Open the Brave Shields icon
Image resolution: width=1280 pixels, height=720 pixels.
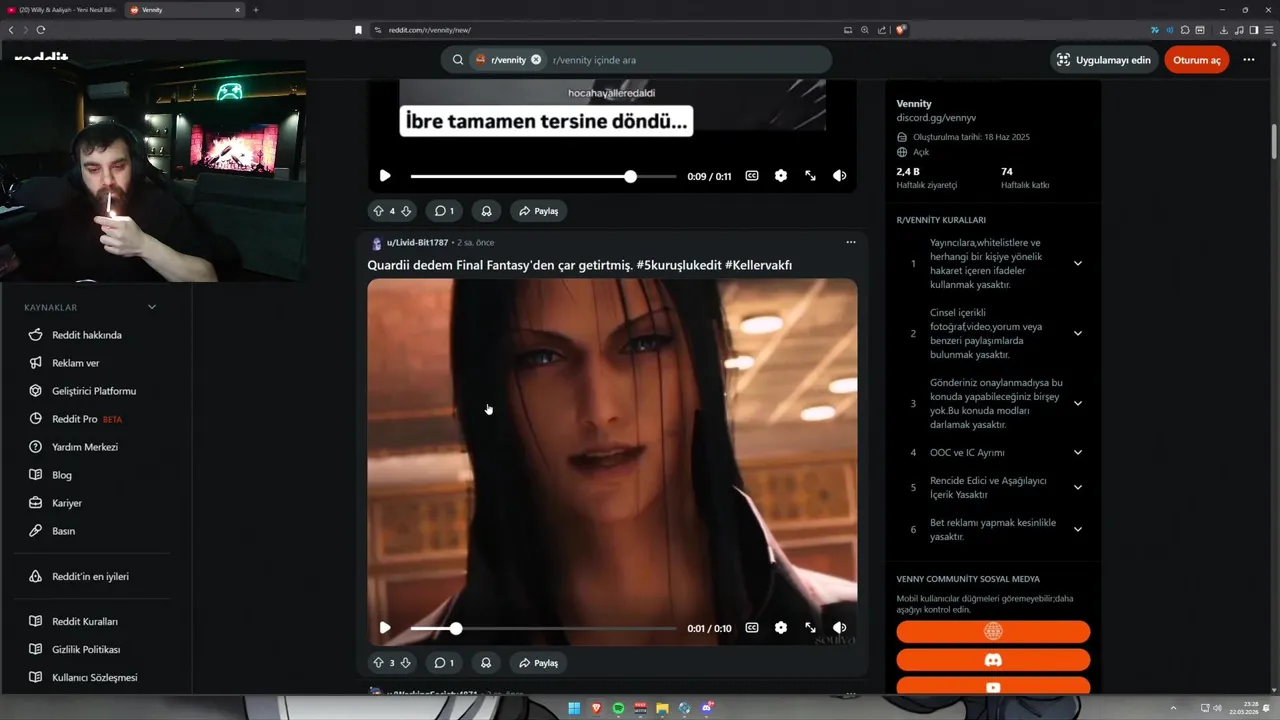pyautogui.click(x=901, y=30)
